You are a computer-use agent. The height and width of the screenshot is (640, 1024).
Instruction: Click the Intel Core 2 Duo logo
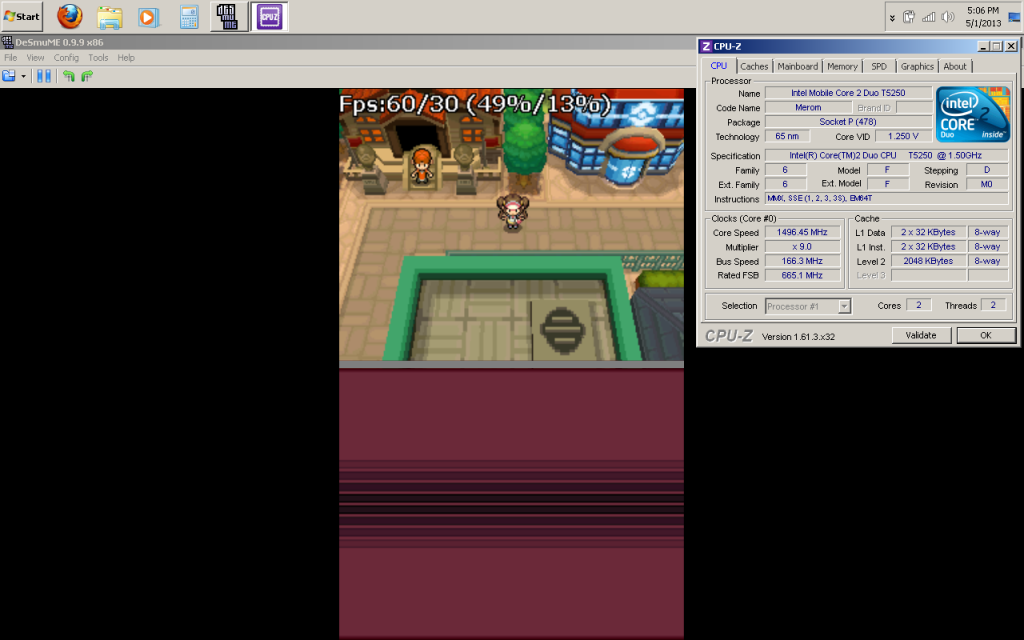(973, 114)
